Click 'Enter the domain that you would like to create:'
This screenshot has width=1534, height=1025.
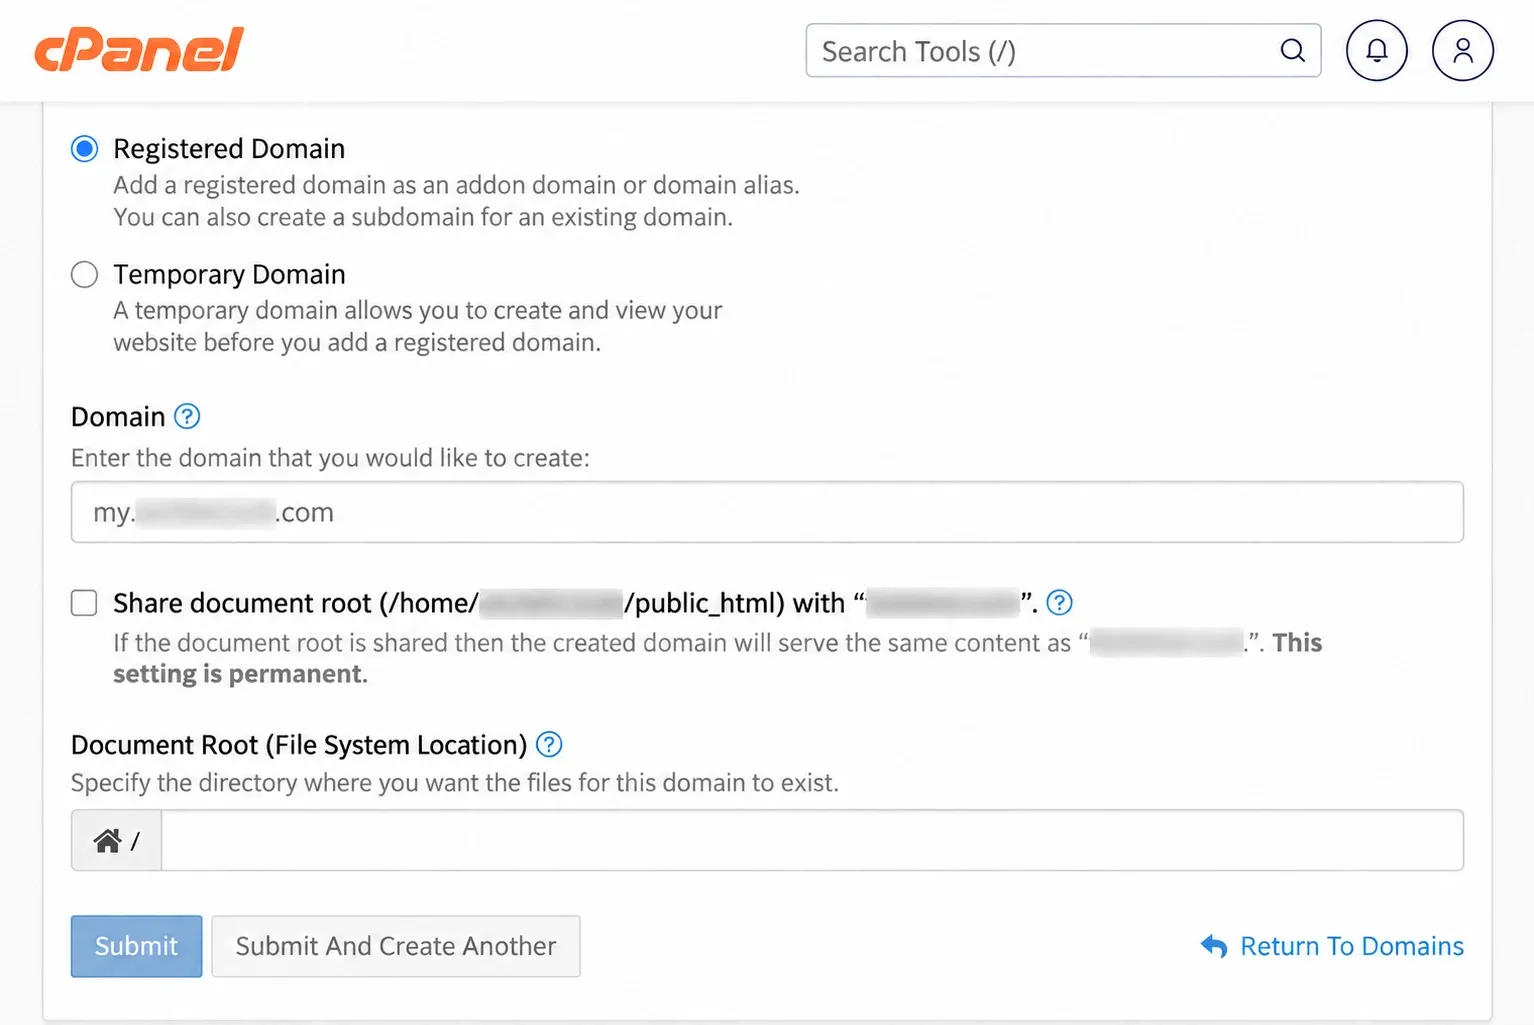point(330,458)
